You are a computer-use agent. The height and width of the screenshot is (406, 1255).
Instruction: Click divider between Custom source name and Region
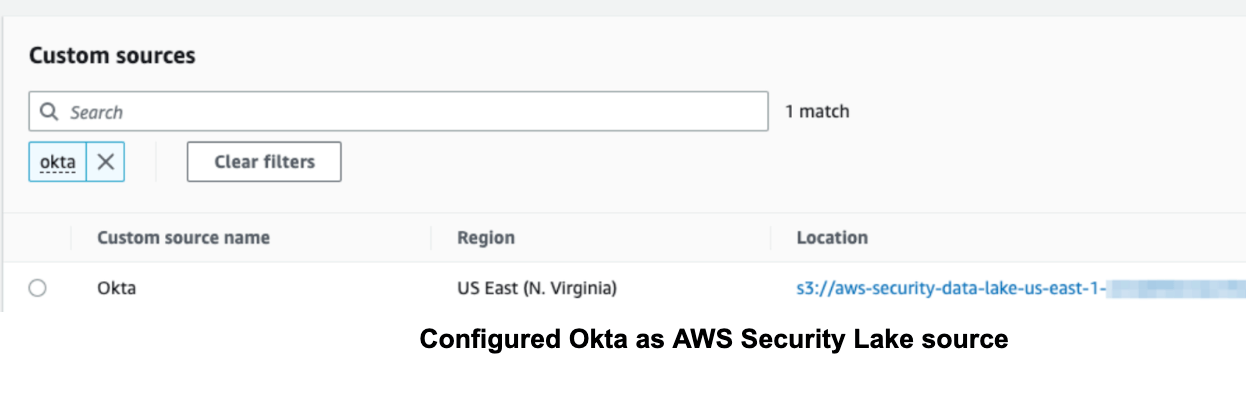pos(431,238)
